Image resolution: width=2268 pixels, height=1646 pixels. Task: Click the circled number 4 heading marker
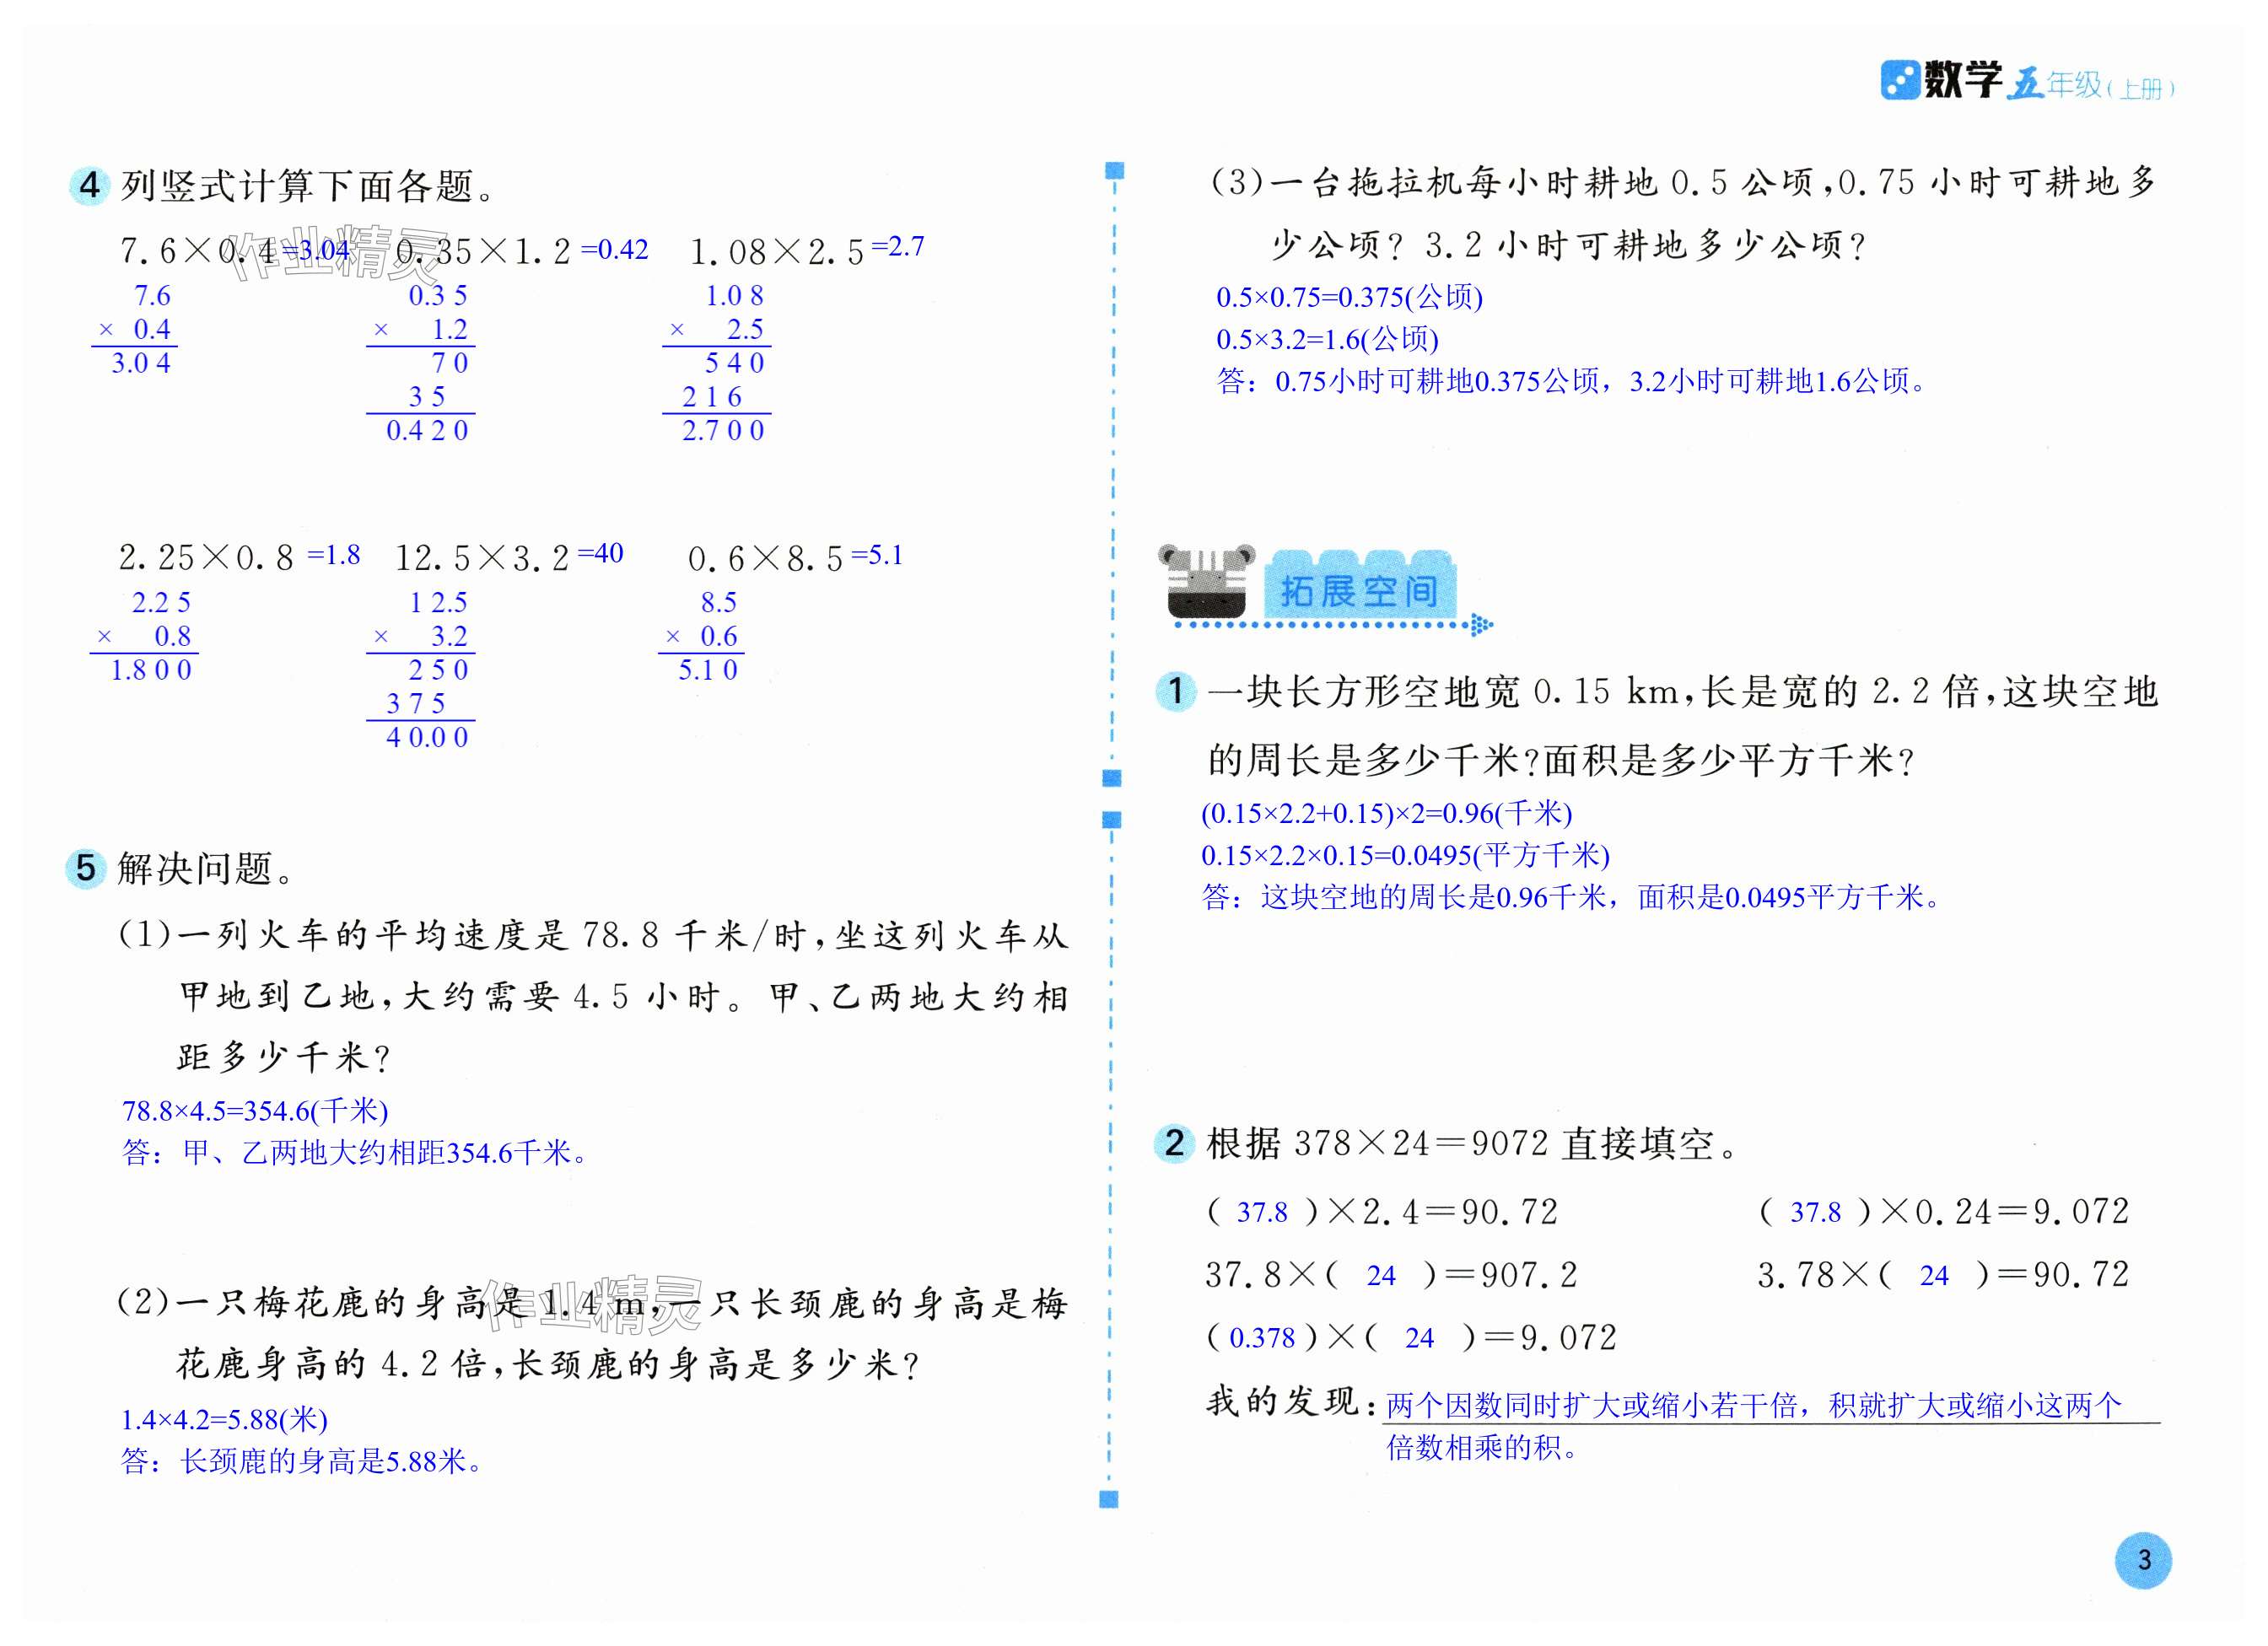pos(89,185)
